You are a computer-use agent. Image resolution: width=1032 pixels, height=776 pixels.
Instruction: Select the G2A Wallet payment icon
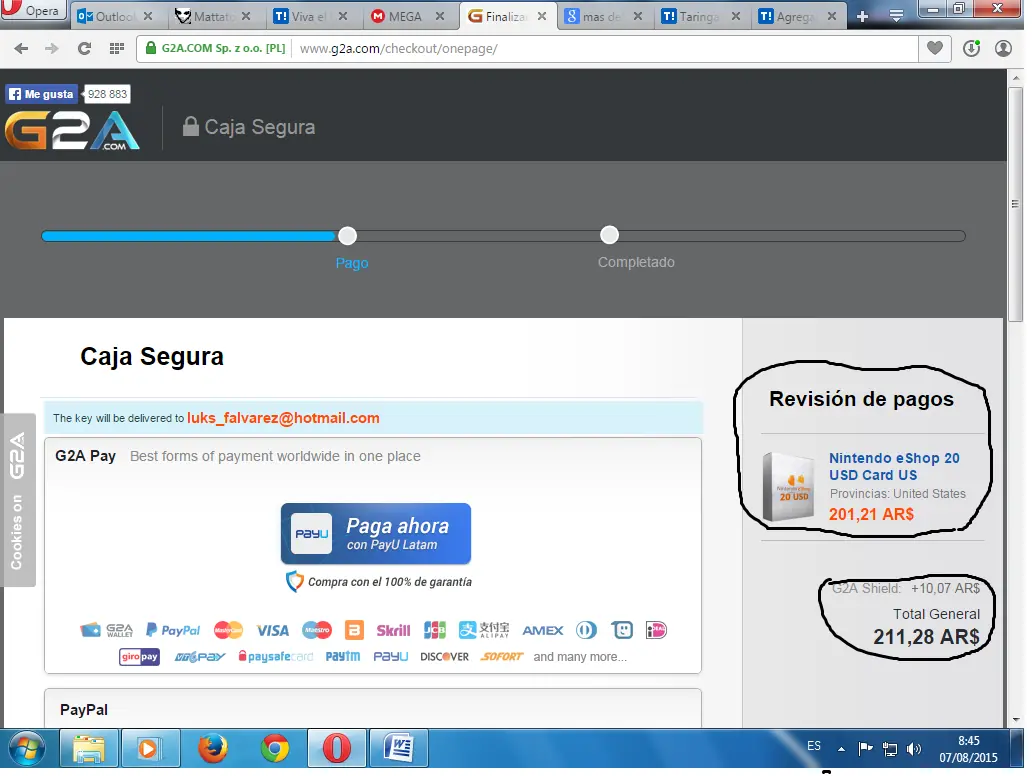pyautogui.click(x=107, y=631)
